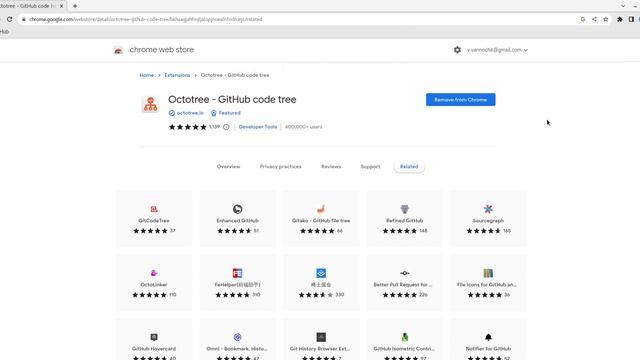Open the settings gear in the store header
This screenshot has width=640, height=360.
[x=457, y=50]
